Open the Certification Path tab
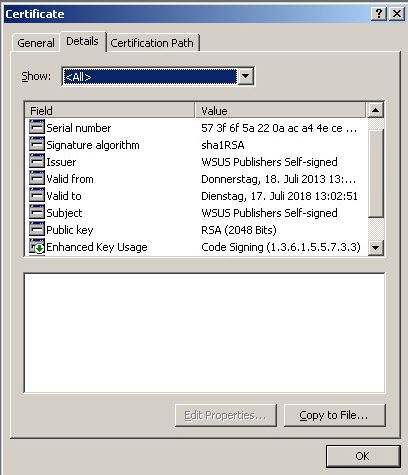408x475 pixels. (152, 43)
